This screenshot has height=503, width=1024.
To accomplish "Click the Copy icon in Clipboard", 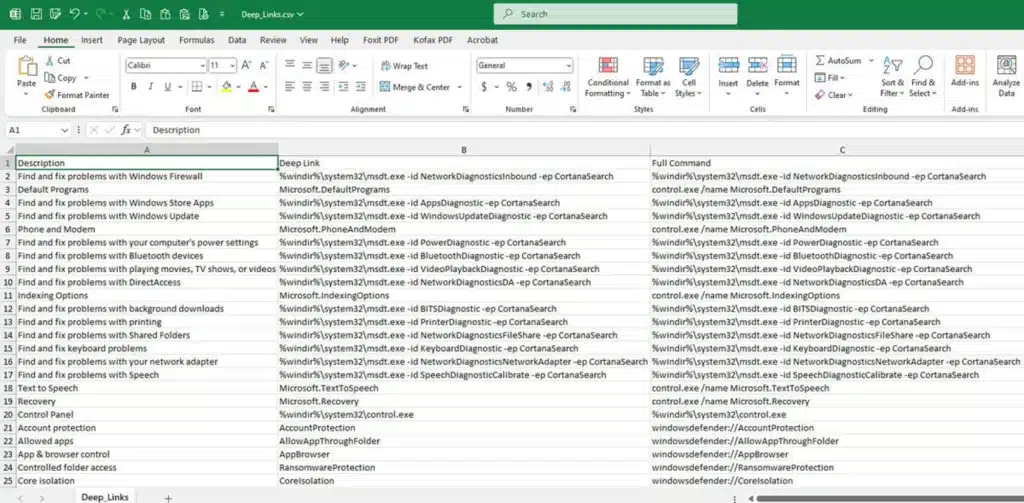I will click(50, 78).
